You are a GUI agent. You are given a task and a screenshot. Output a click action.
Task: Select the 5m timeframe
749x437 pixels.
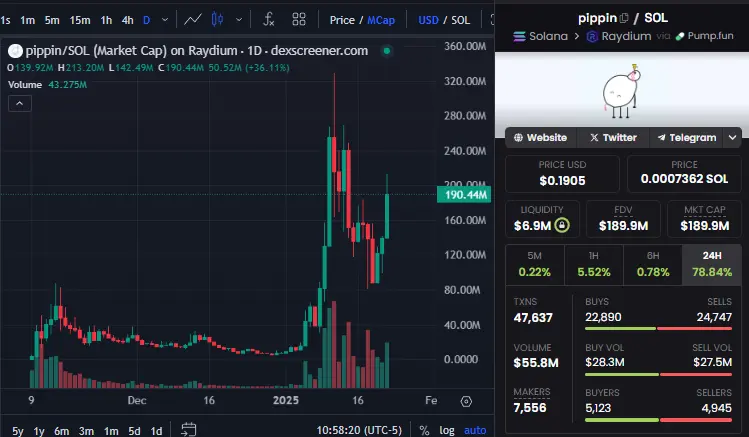[52, 20]
